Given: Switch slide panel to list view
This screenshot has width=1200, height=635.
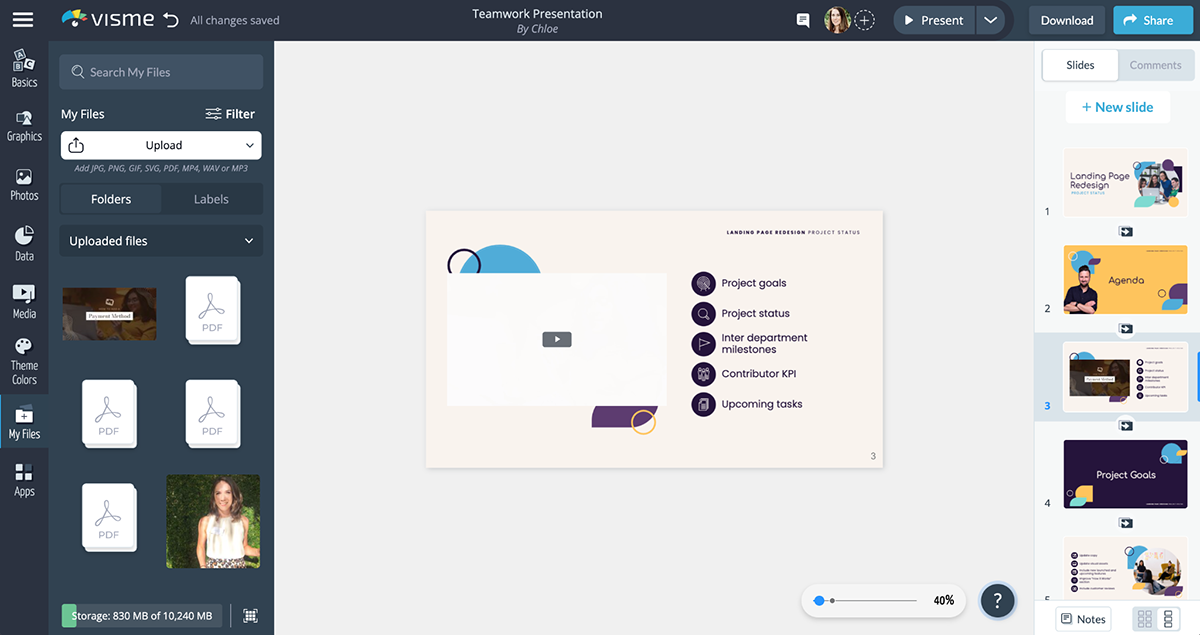Looking at the screenshot, I should pyautogui.click(x=1167, y=619).
